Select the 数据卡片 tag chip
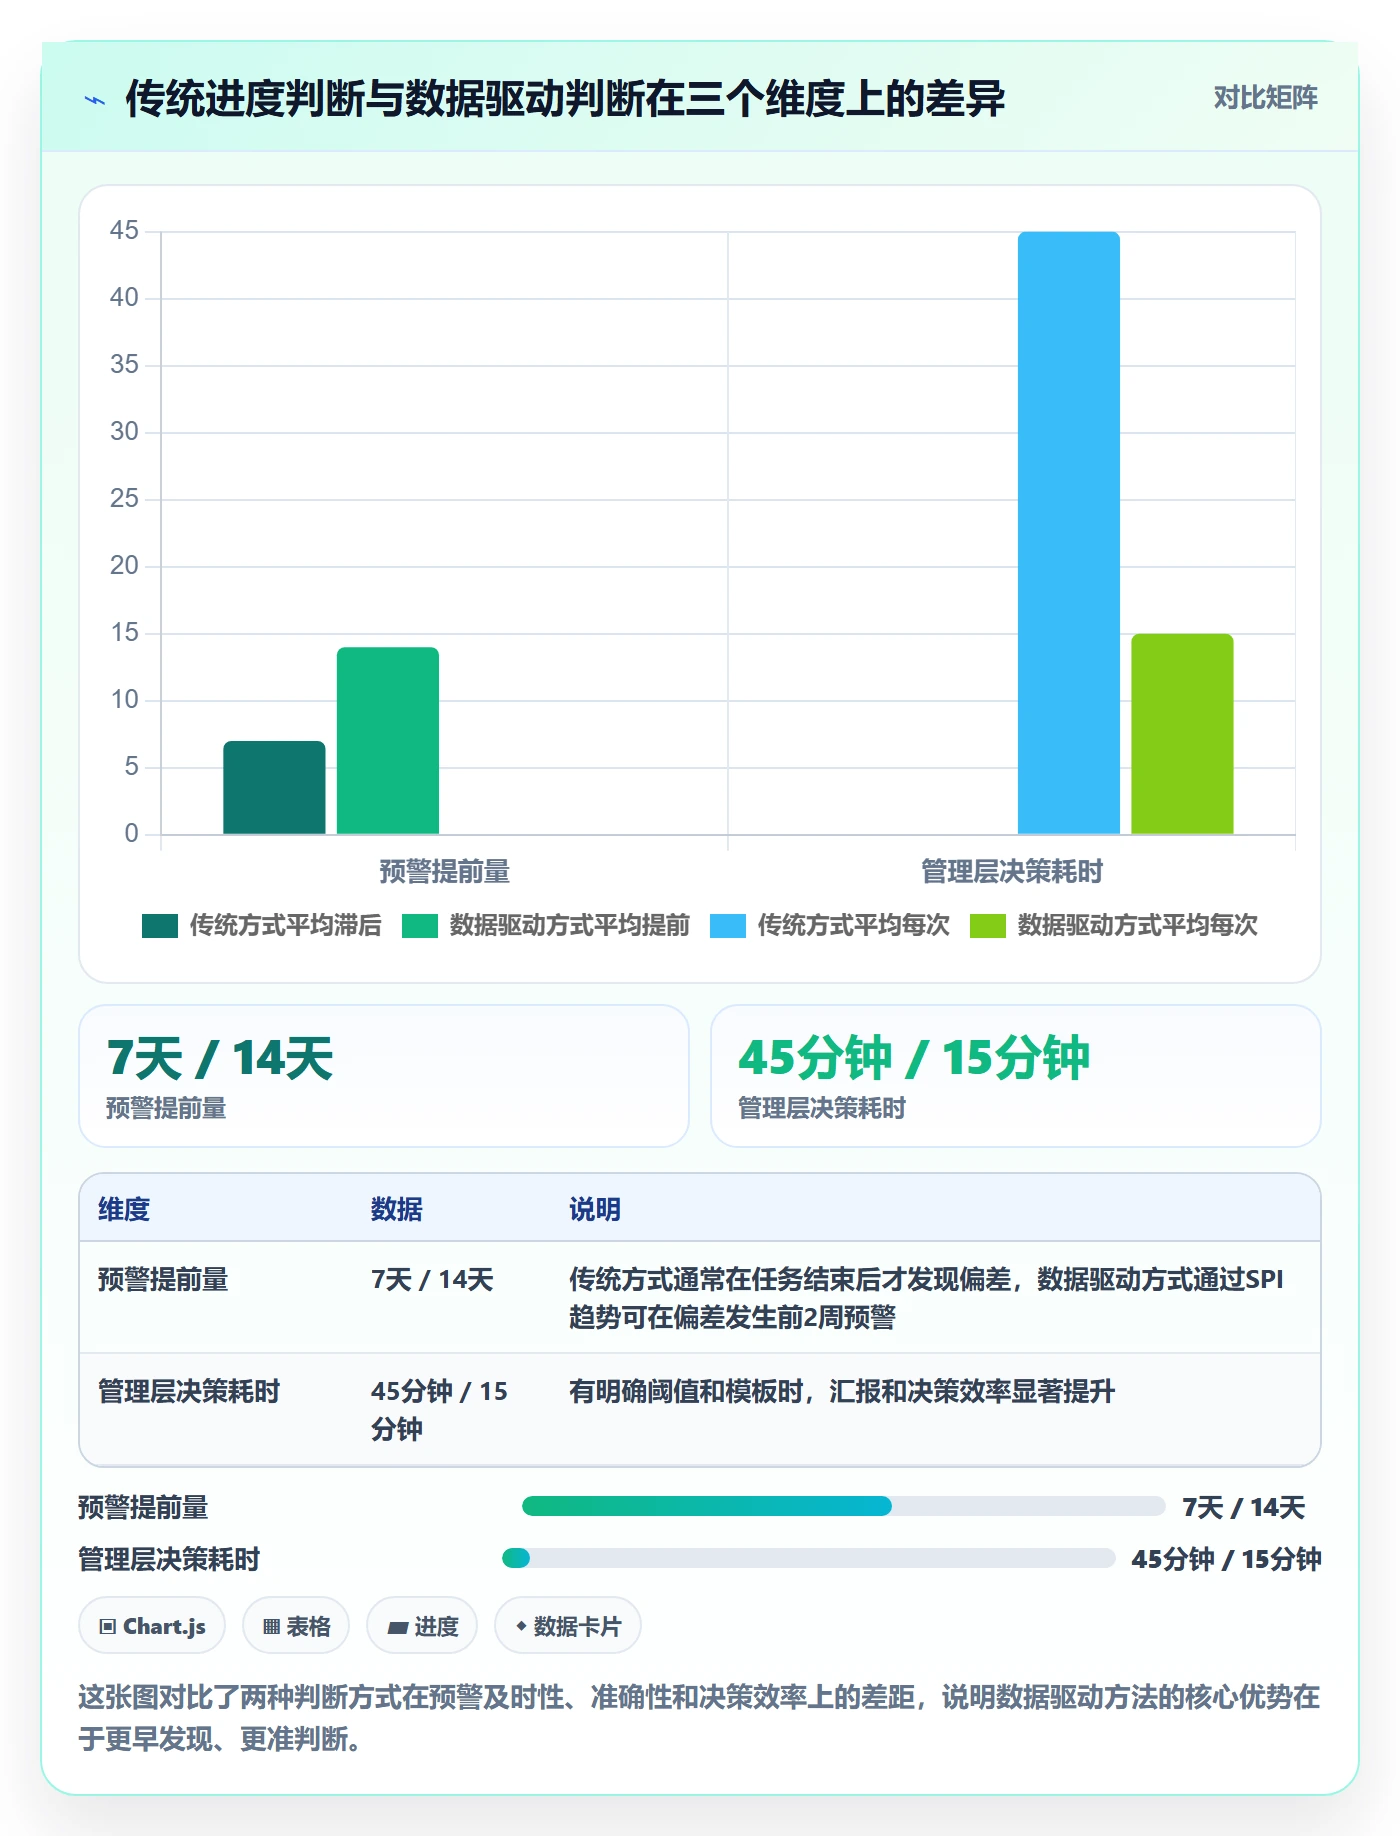Screen dimensions: 1400x1836 tap(568, 1626)
